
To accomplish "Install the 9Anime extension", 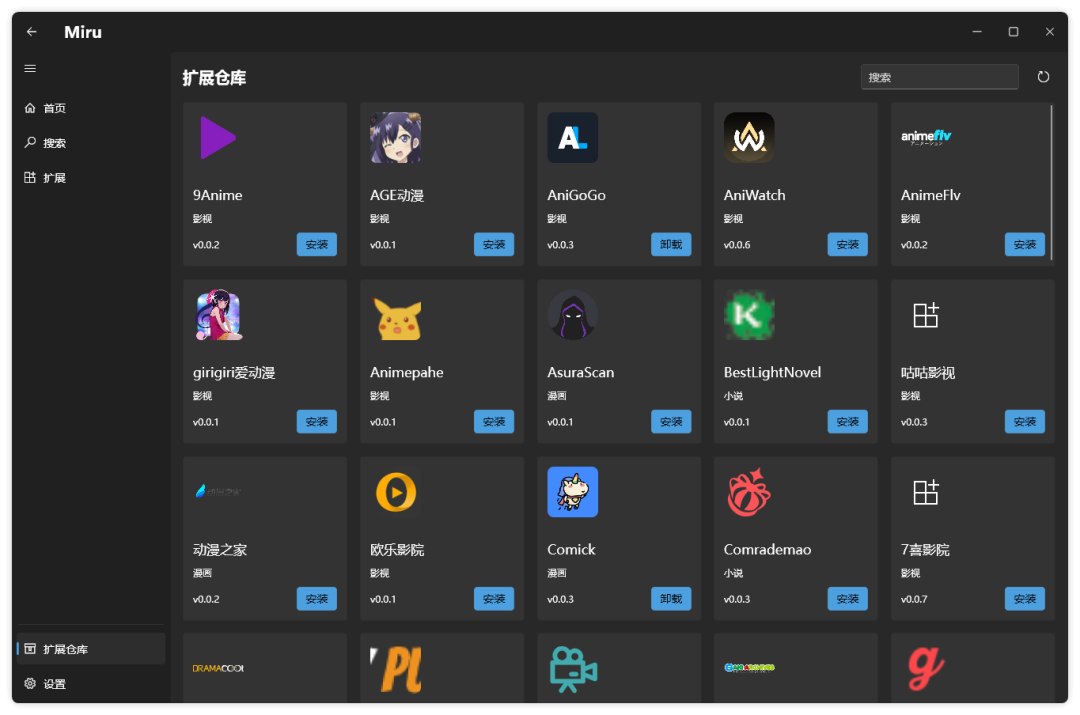I will point(317,244).
